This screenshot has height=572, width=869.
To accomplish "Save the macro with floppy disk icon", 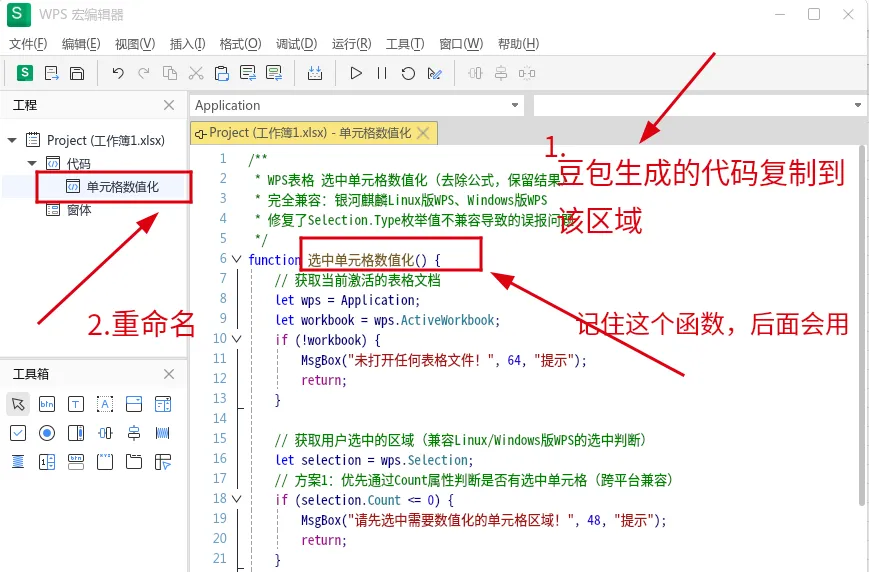I will click(x=77, y=73).
